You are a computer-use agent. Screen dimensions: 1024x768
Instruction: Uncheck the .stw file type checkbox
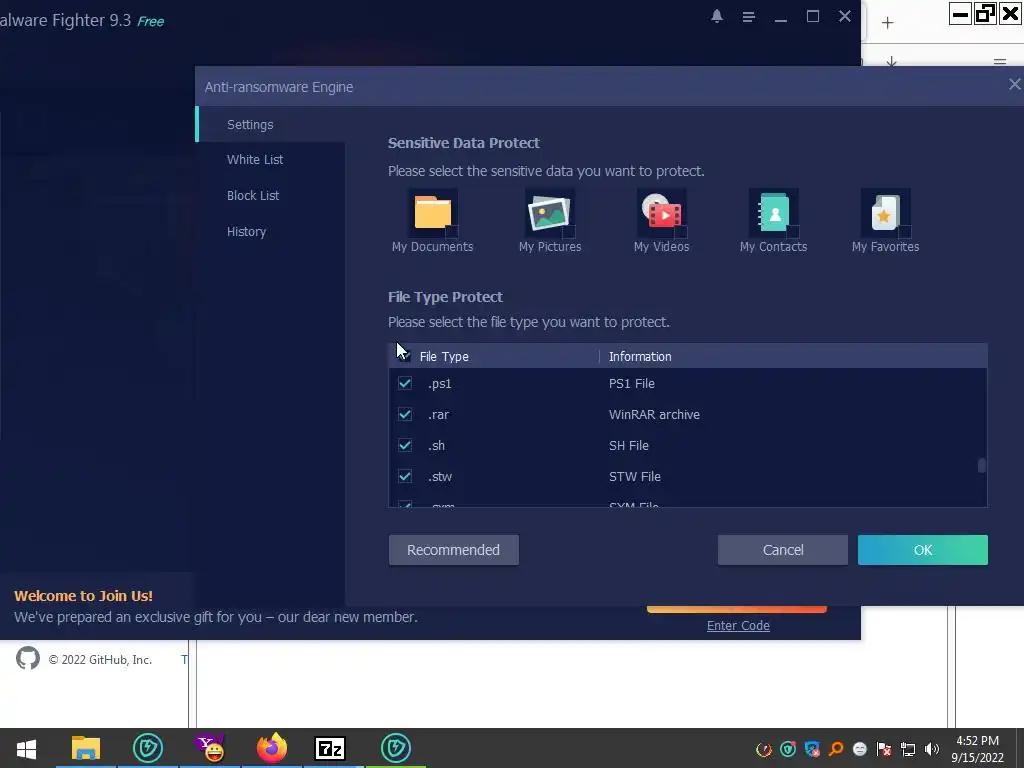405,476
